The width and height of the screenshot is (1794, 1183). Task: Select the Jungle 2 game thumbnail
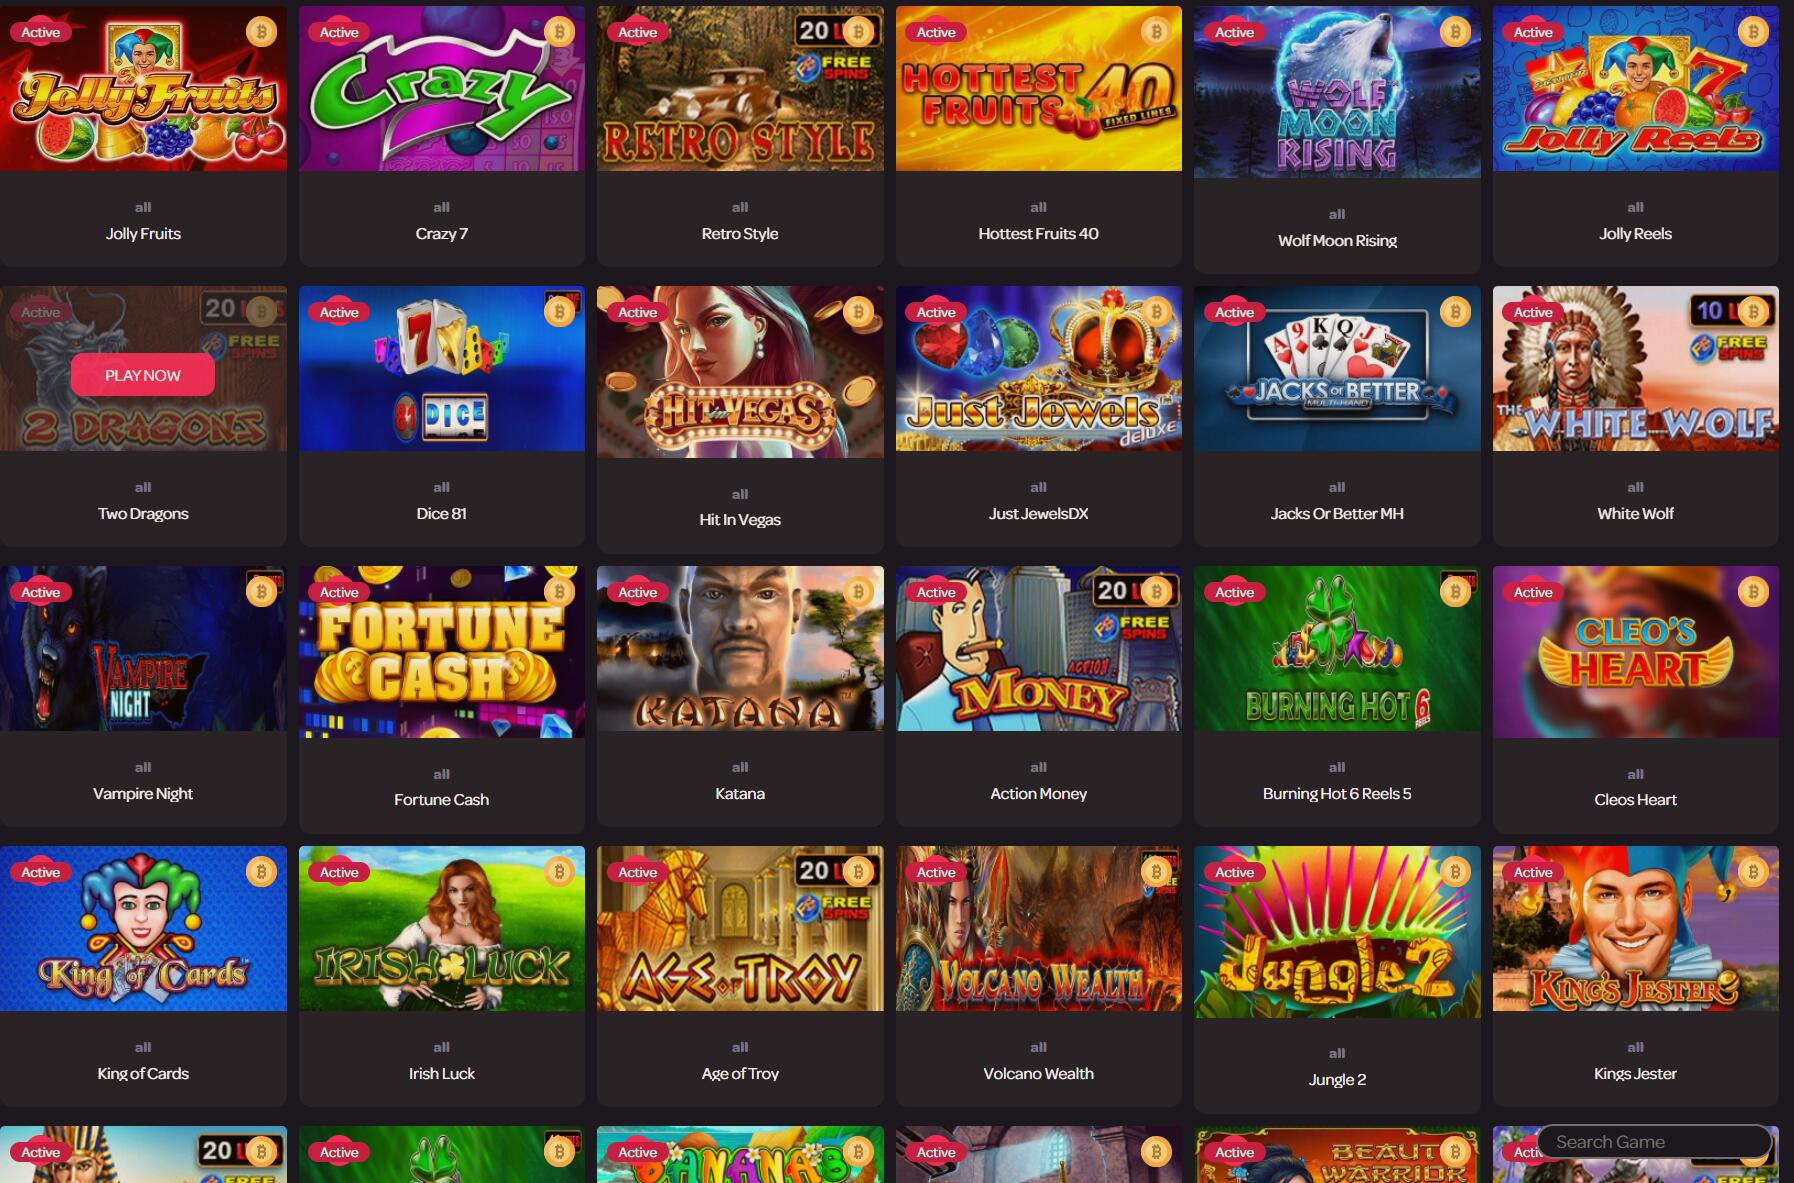point(1337,932)
